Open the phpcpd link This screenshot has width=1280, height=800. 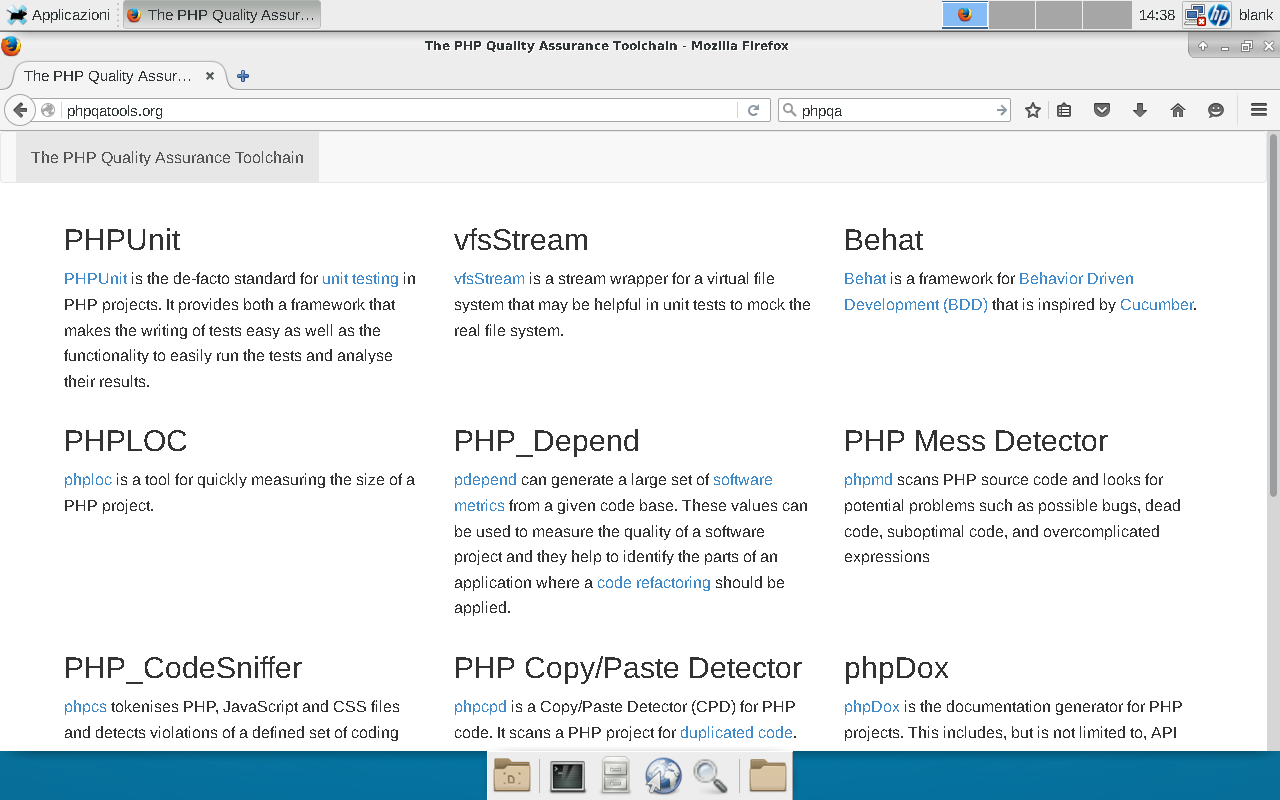click(x=480, y=706)
